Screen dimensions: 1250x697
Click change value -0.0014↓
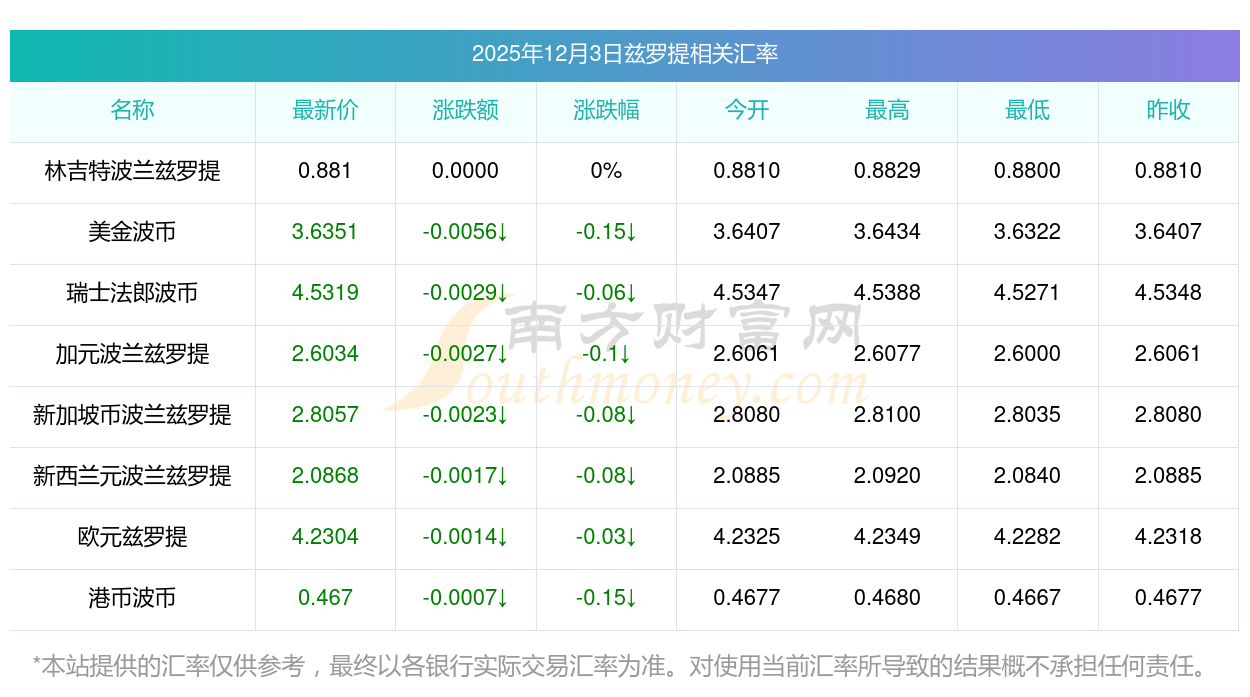click(x=465, y=537)
